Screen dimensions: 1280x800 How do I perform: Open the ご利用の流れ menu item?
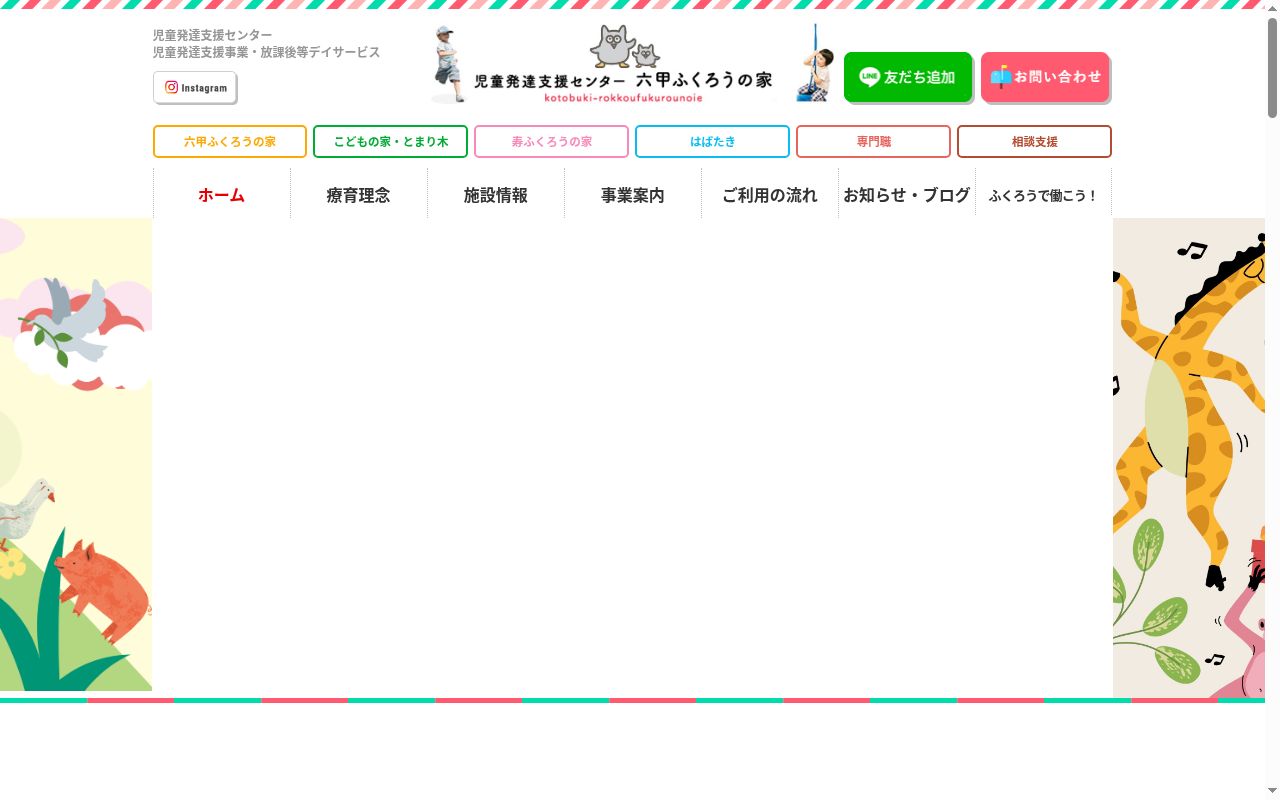[770, 194]
